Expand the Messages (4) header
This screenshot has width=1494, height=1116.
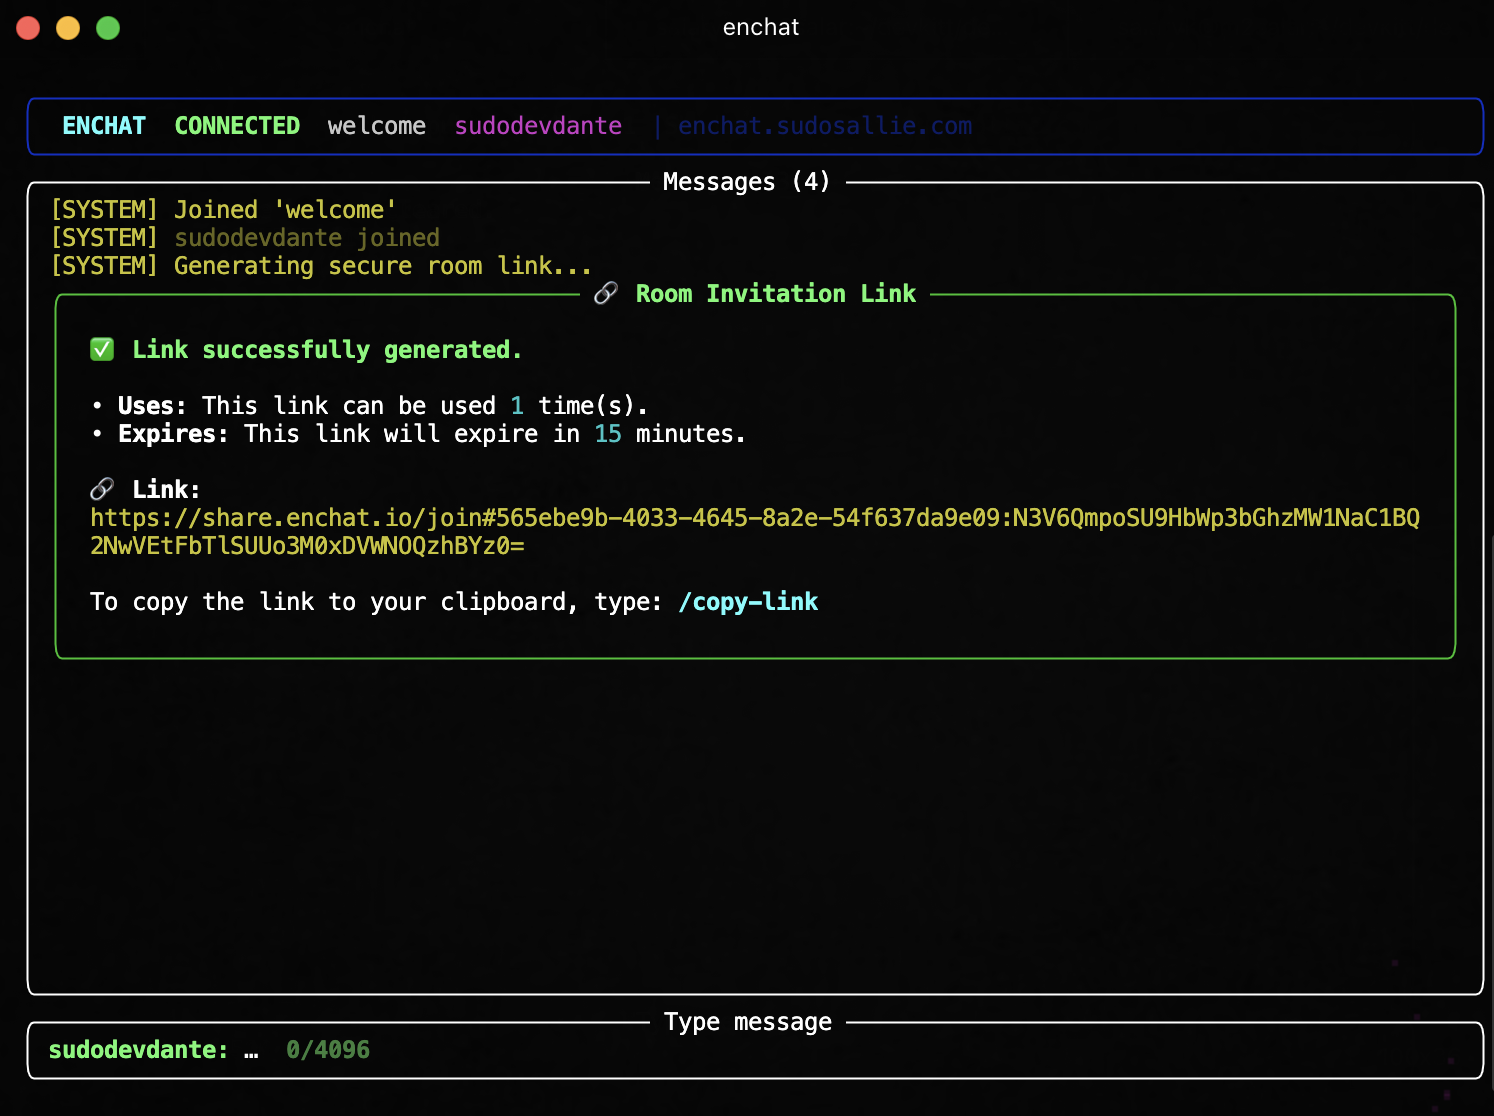[745, 181]
